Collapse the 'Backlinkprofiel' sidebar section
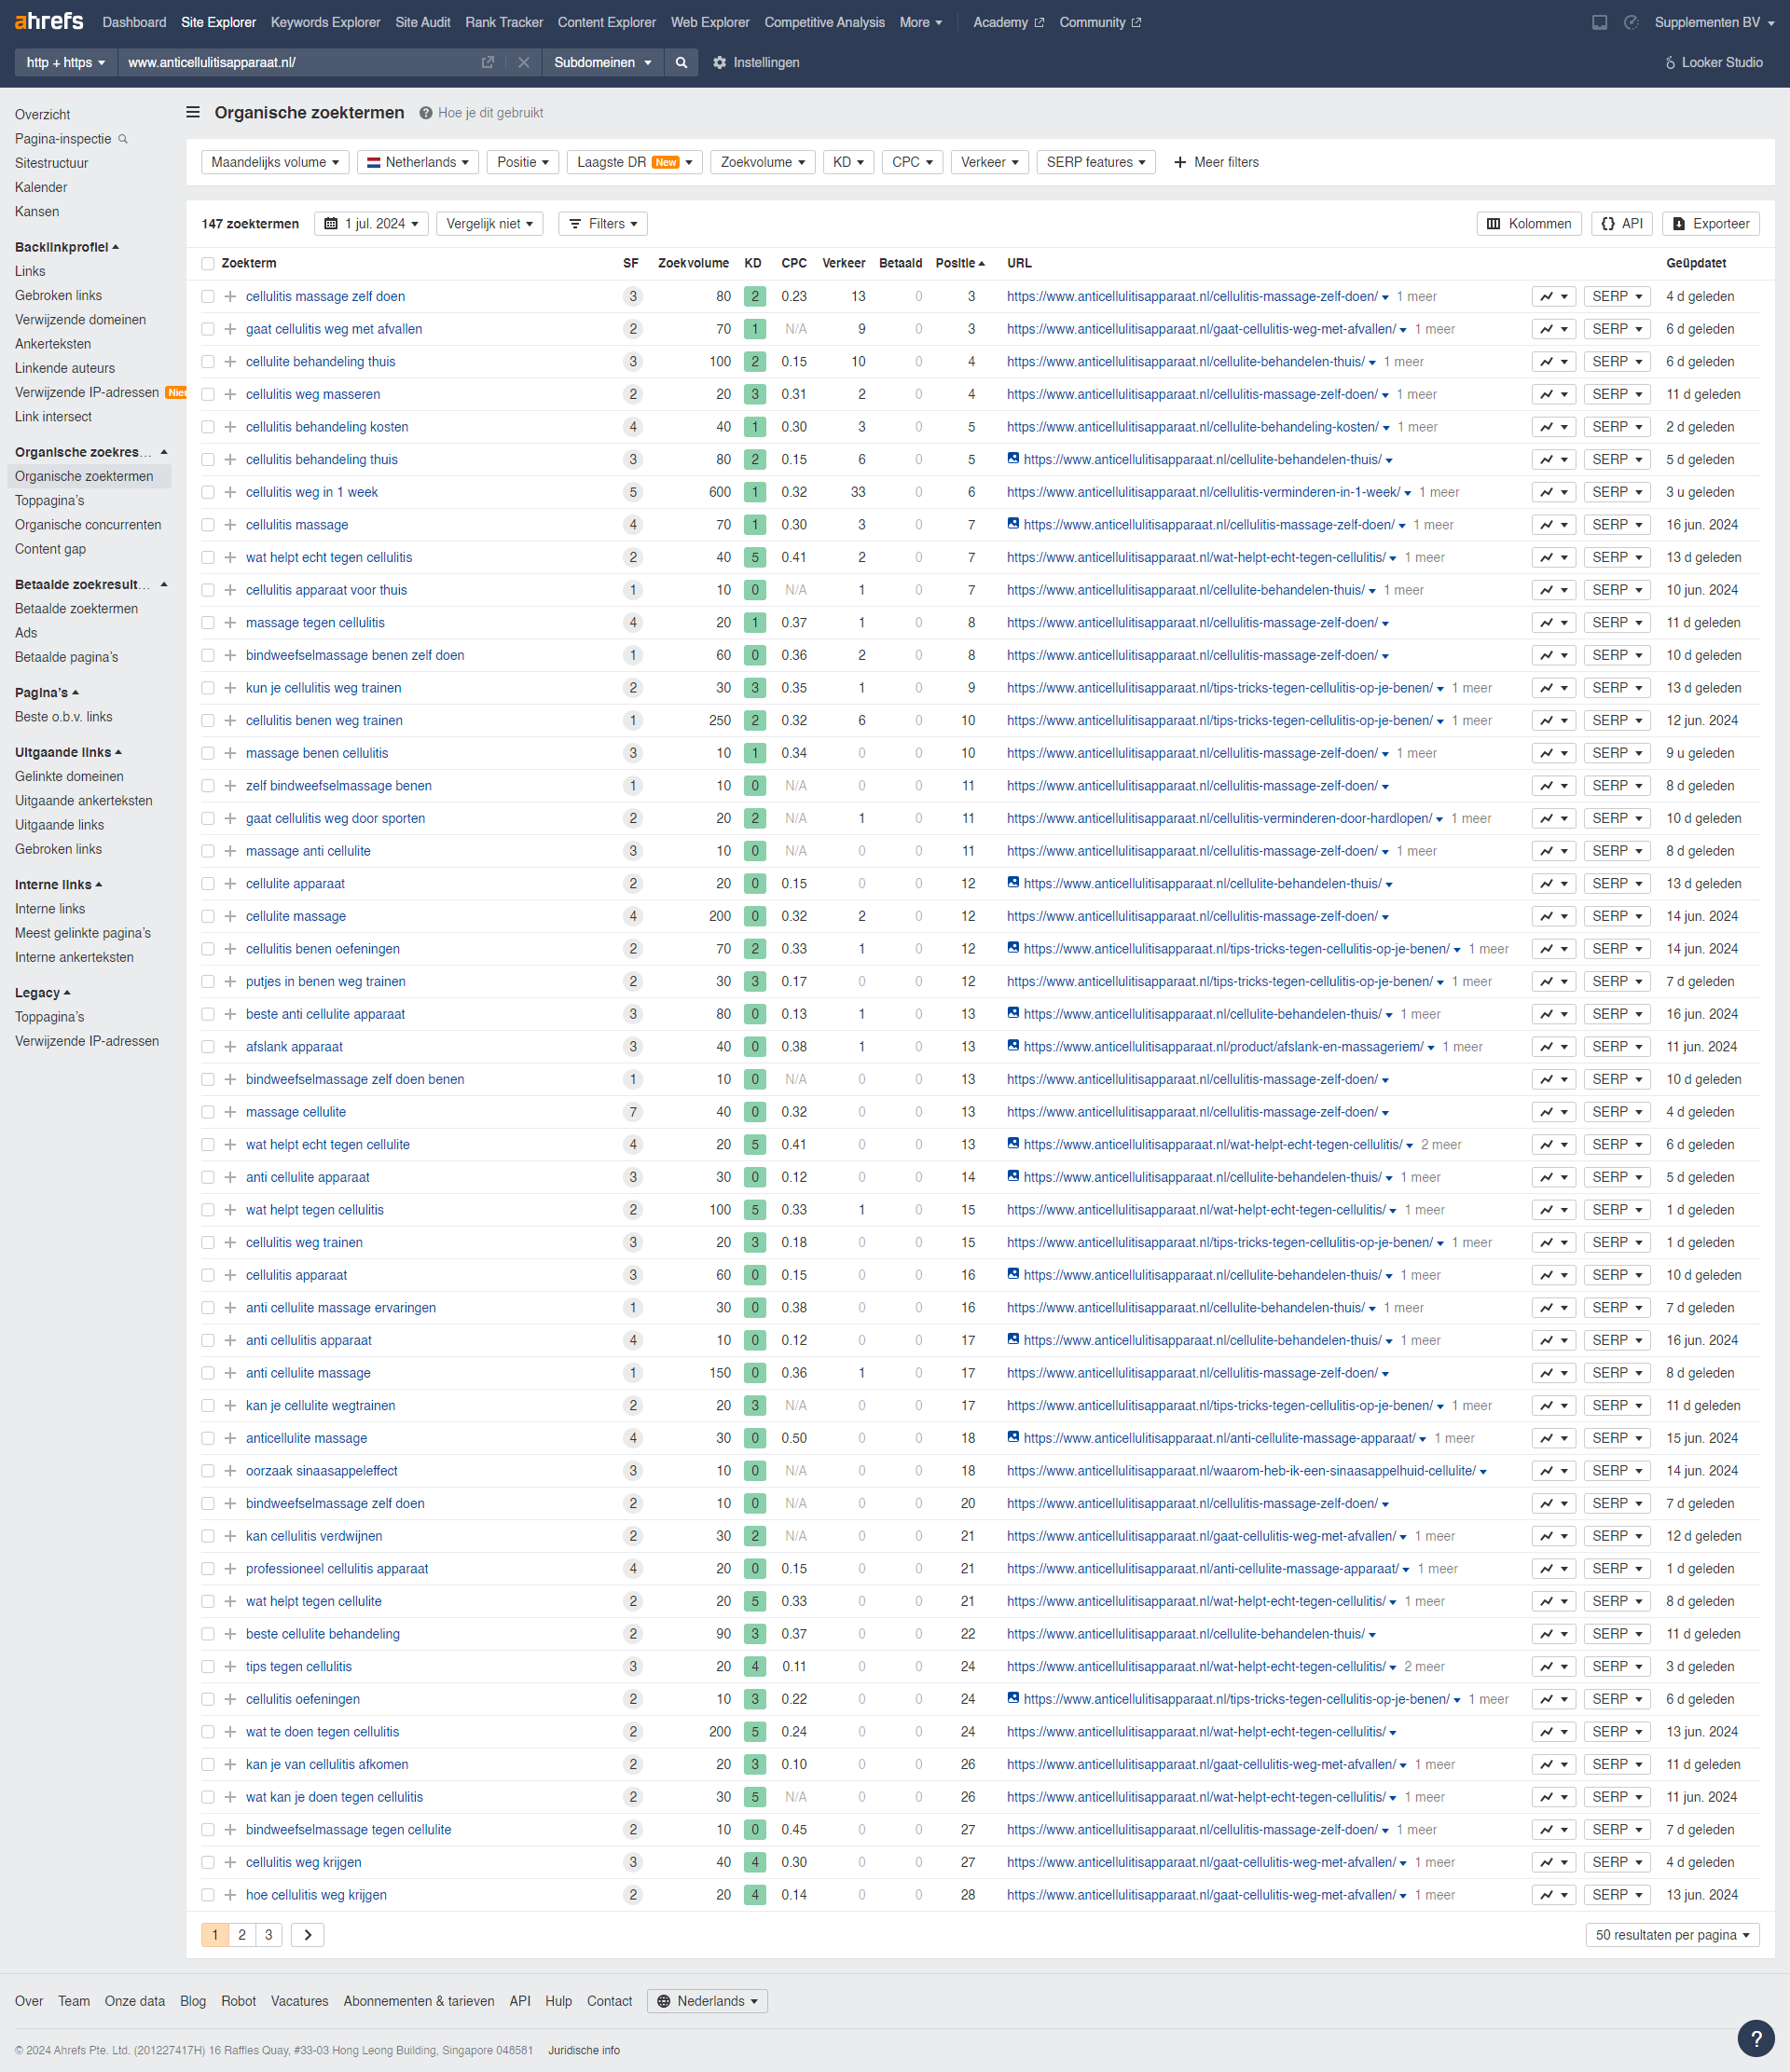Image resolution: width=1790 pixels, height=2072 pixels. coord(66,247)
